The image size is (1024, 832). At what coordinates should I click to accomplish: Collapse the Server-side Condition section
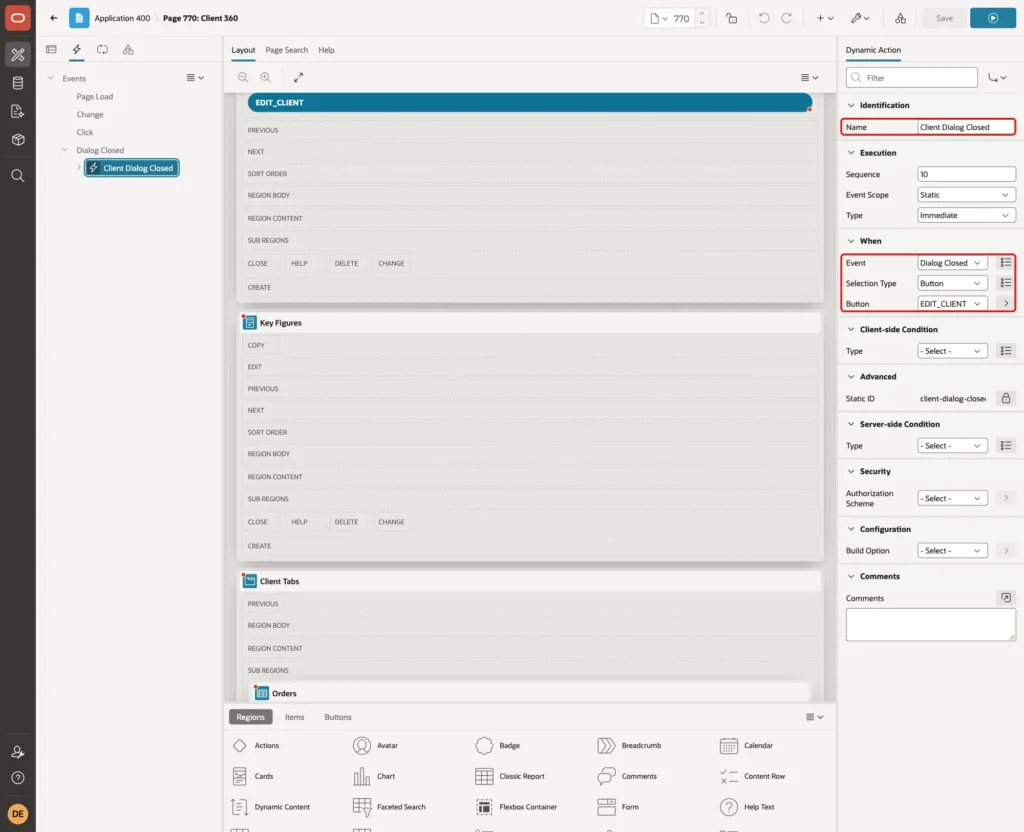851,424
